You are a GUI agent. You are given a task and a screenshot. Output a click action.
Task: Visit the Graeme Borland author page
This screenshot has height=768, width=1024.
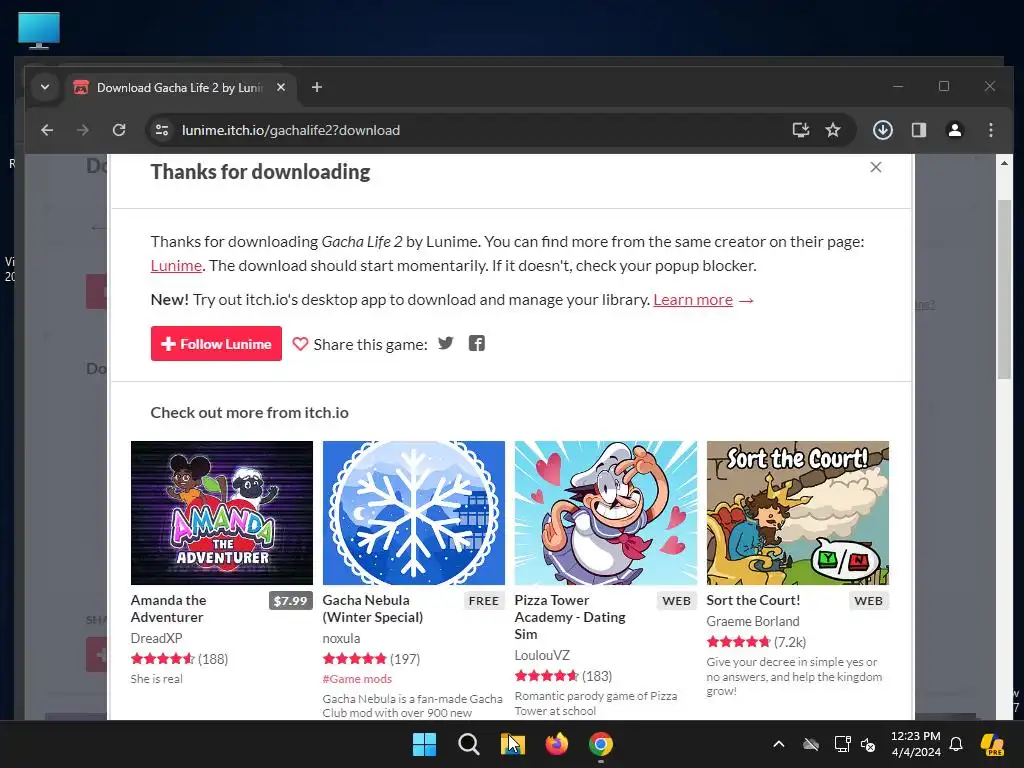(x=753, y=621)
